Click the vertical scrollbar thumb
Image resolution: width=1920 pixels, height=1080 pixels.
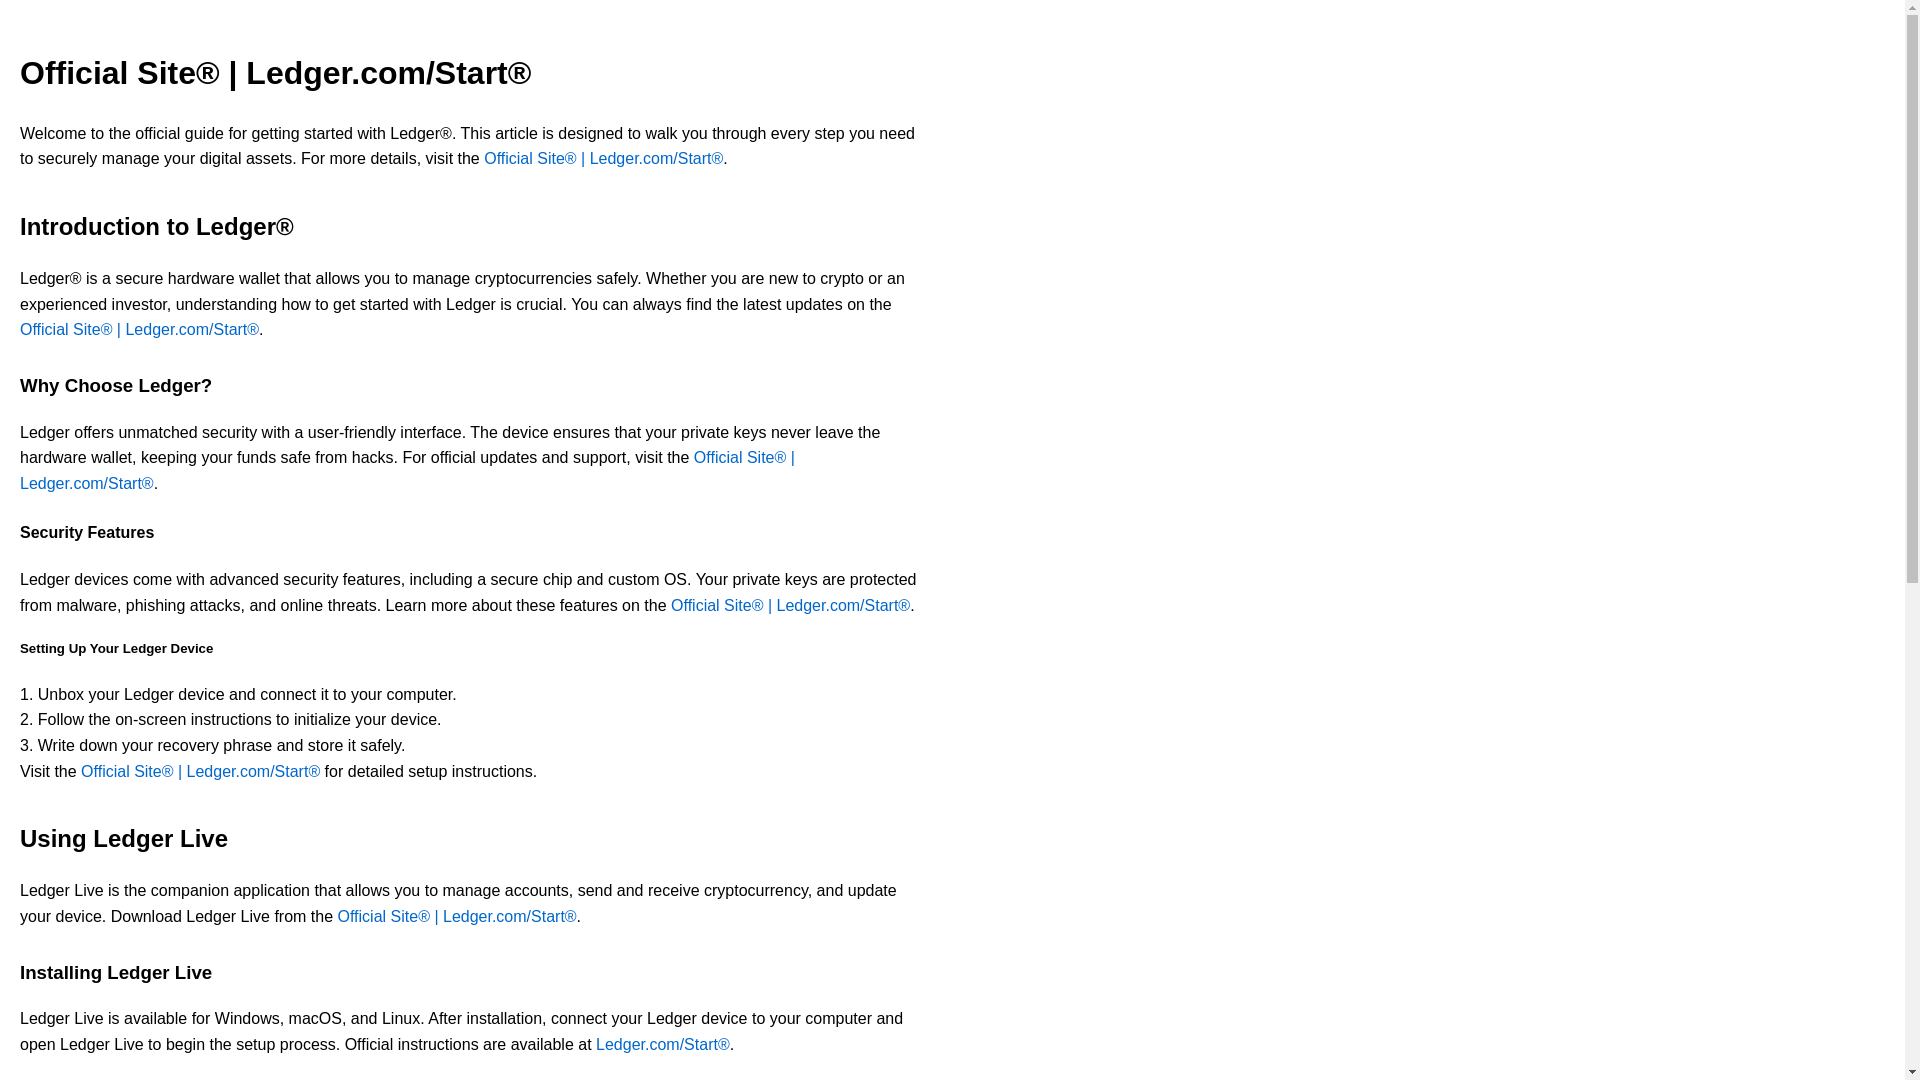coord(1912,300)
